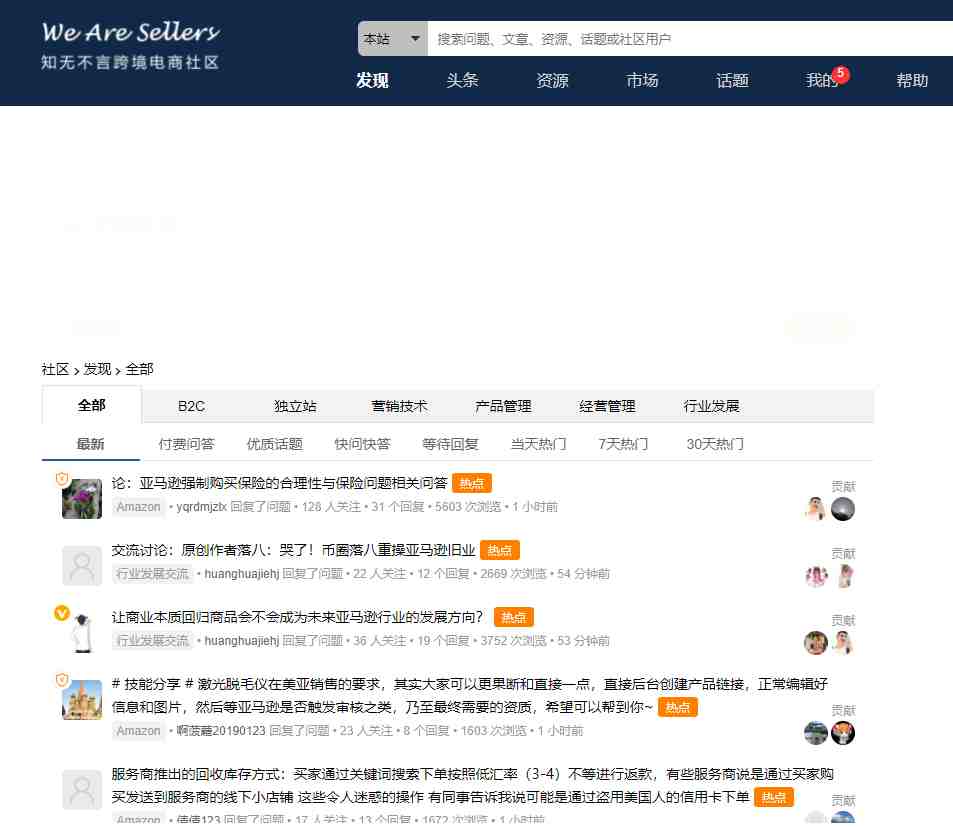Click the grey default avatar beside 回收库存 post
This screenshot has height=827, width=953.
(82, 789)
